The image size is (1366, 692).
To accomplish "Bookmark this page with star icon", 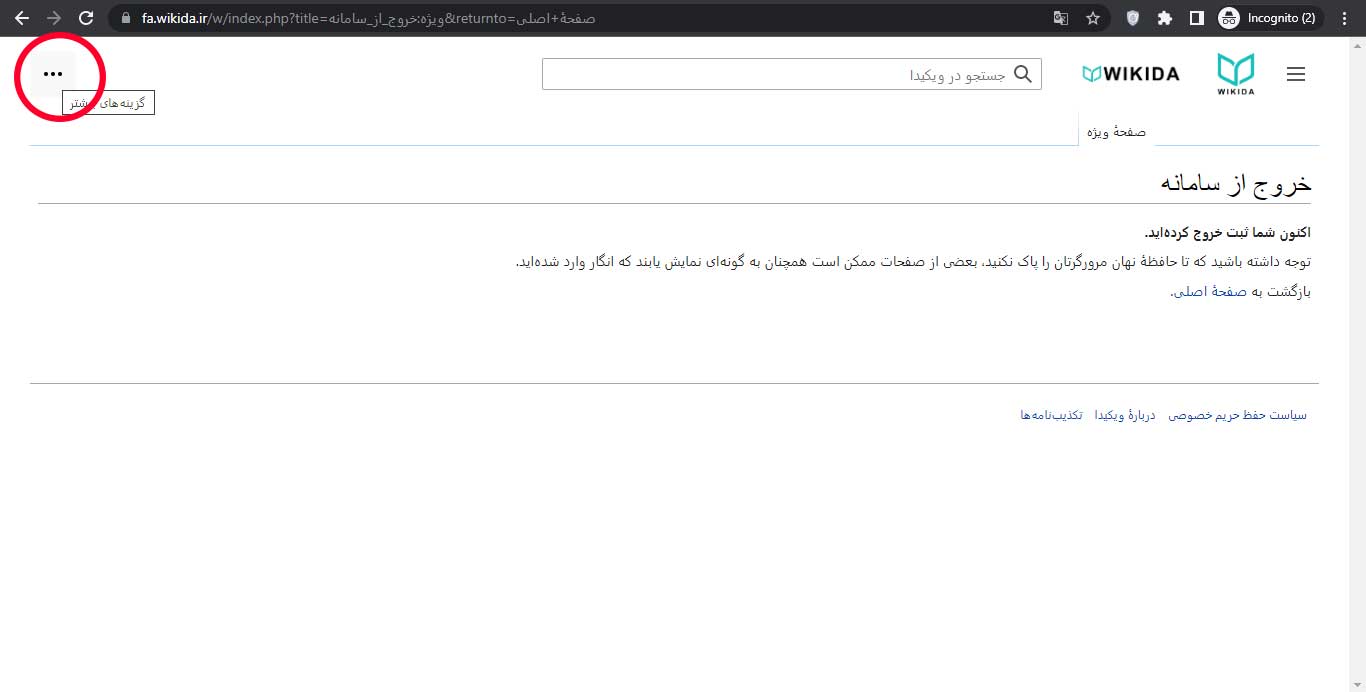I will pyautogui.click(x=1093, y=18).
